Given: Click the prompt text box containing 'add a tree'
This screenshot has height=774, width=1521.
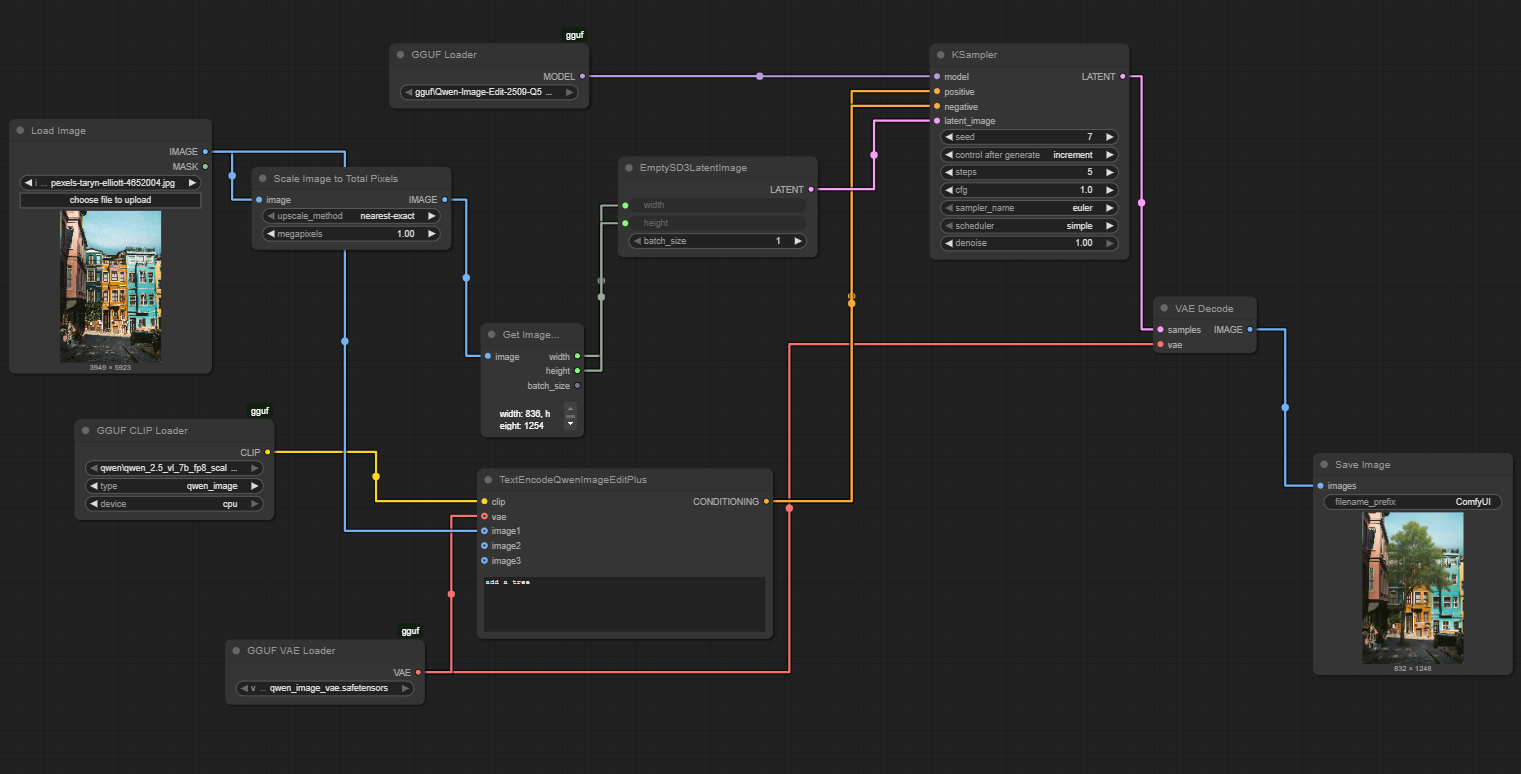Looking at the screenshot, I should pyautogui.click(x=624, y=604).
